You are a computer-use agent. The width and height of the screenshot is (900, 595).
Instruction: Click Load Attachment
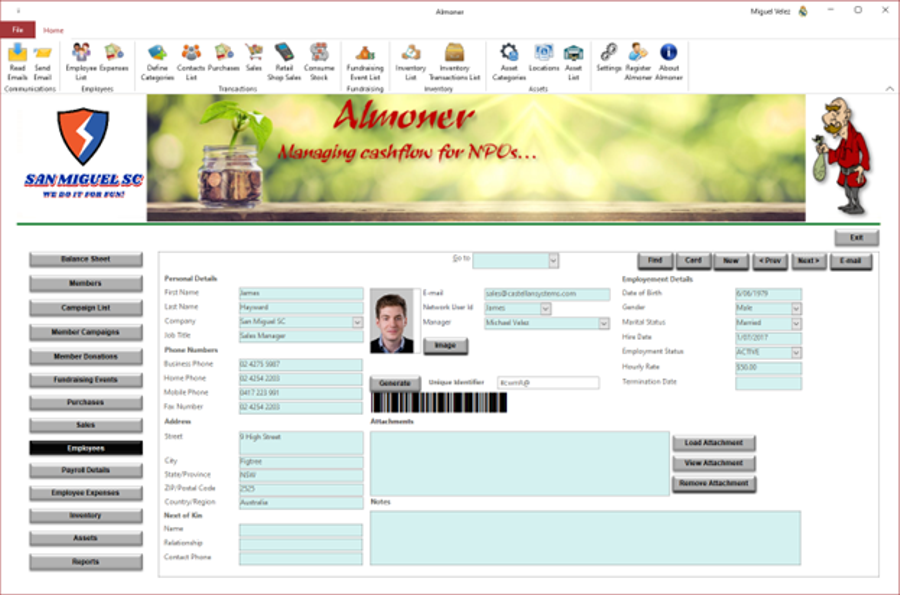(x=713, y=443)
